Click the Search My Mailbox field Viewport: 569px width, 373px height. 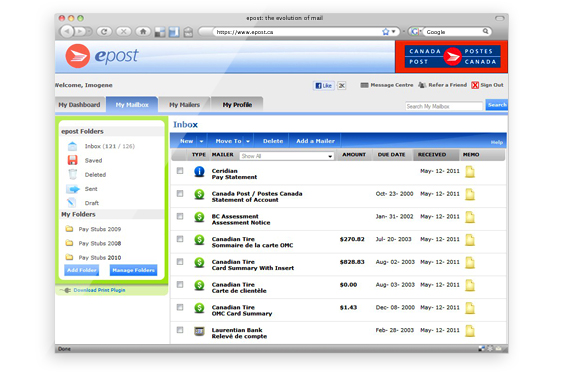point(444,106)
